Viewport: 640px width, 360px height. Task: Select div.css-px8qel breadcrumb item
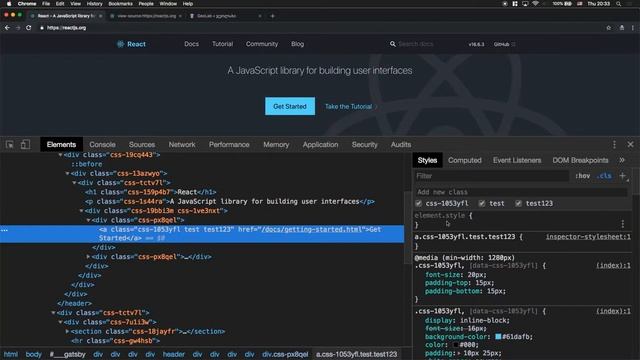tap(285, 354)
